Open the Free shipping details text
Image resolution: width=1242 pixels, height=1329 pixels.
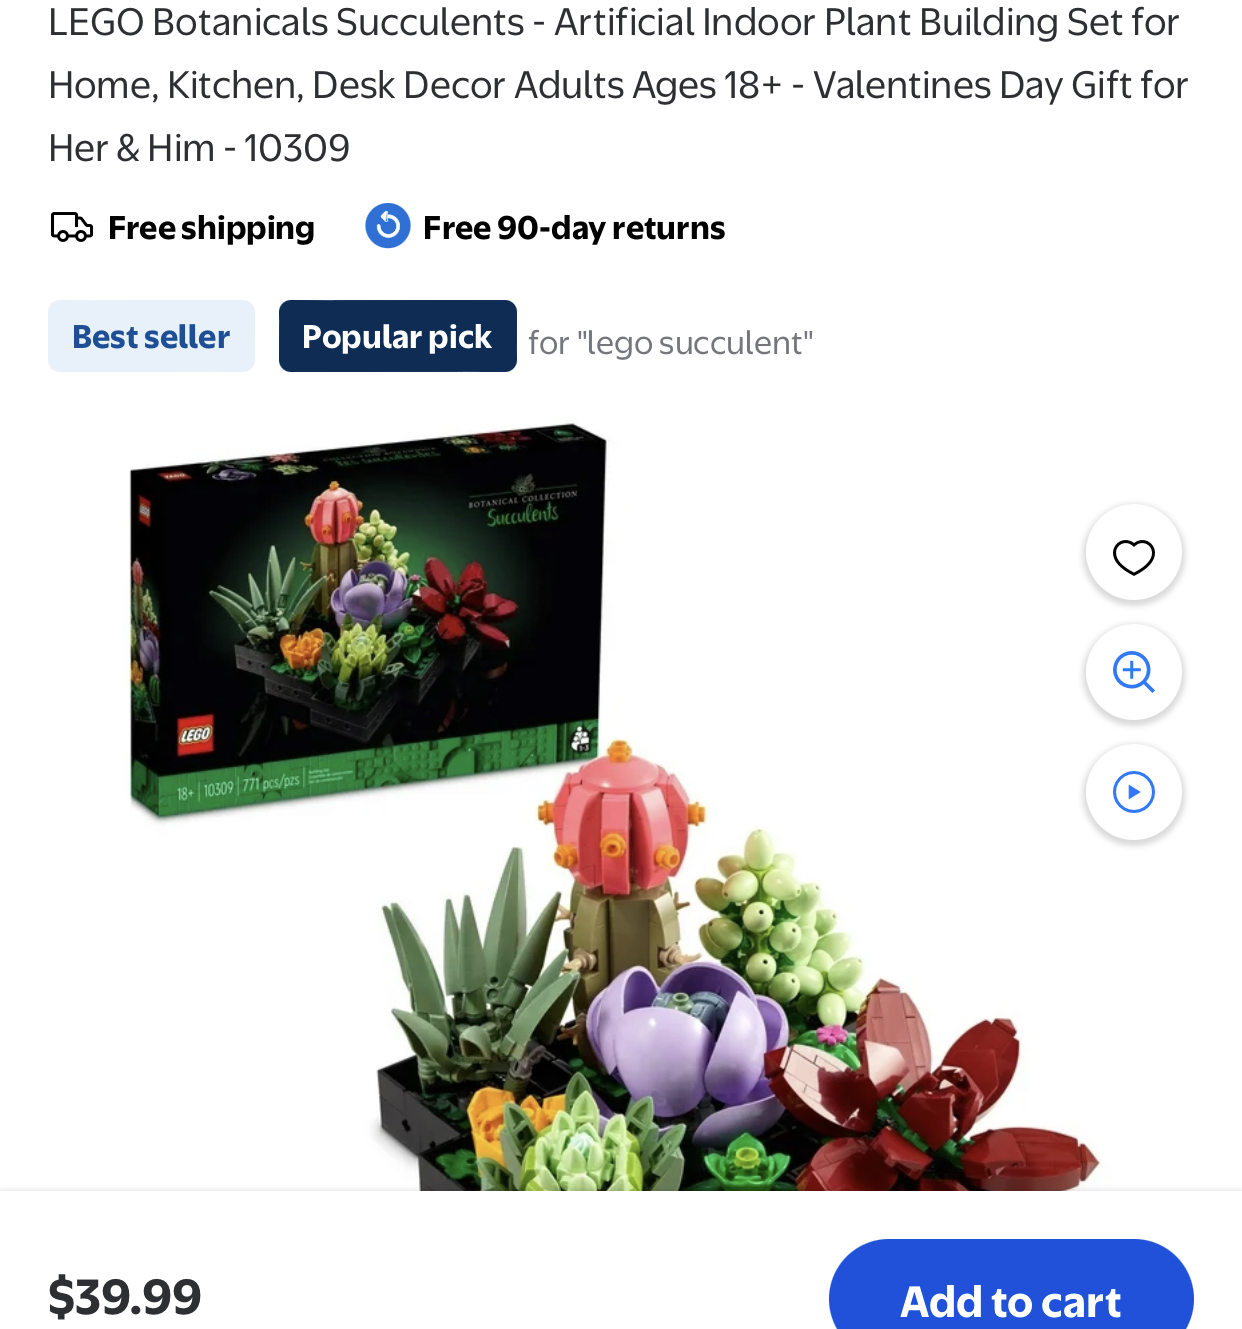[x=211, y=228]
